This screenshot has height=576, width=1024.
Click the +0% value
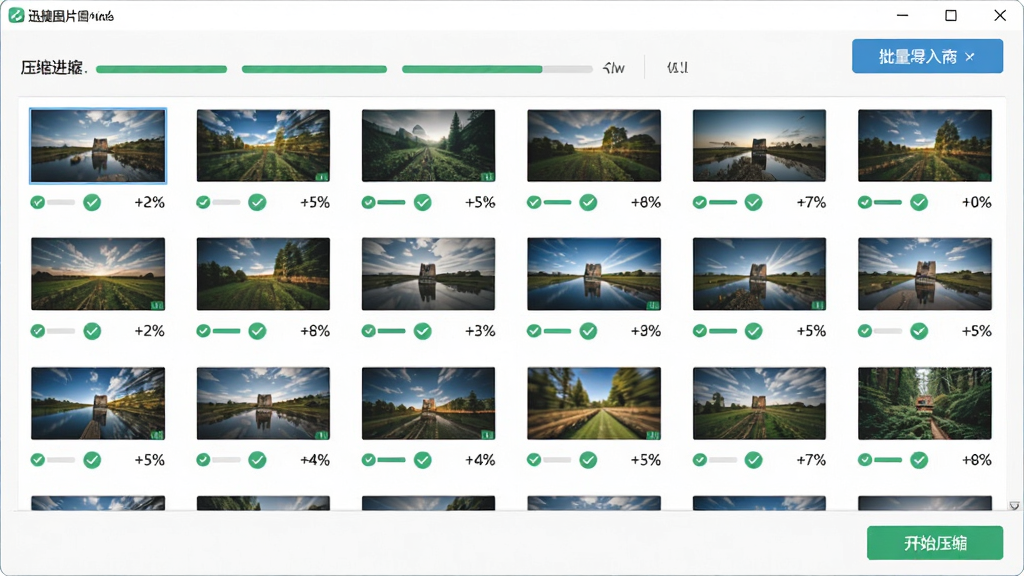click(x=976, y=202)
